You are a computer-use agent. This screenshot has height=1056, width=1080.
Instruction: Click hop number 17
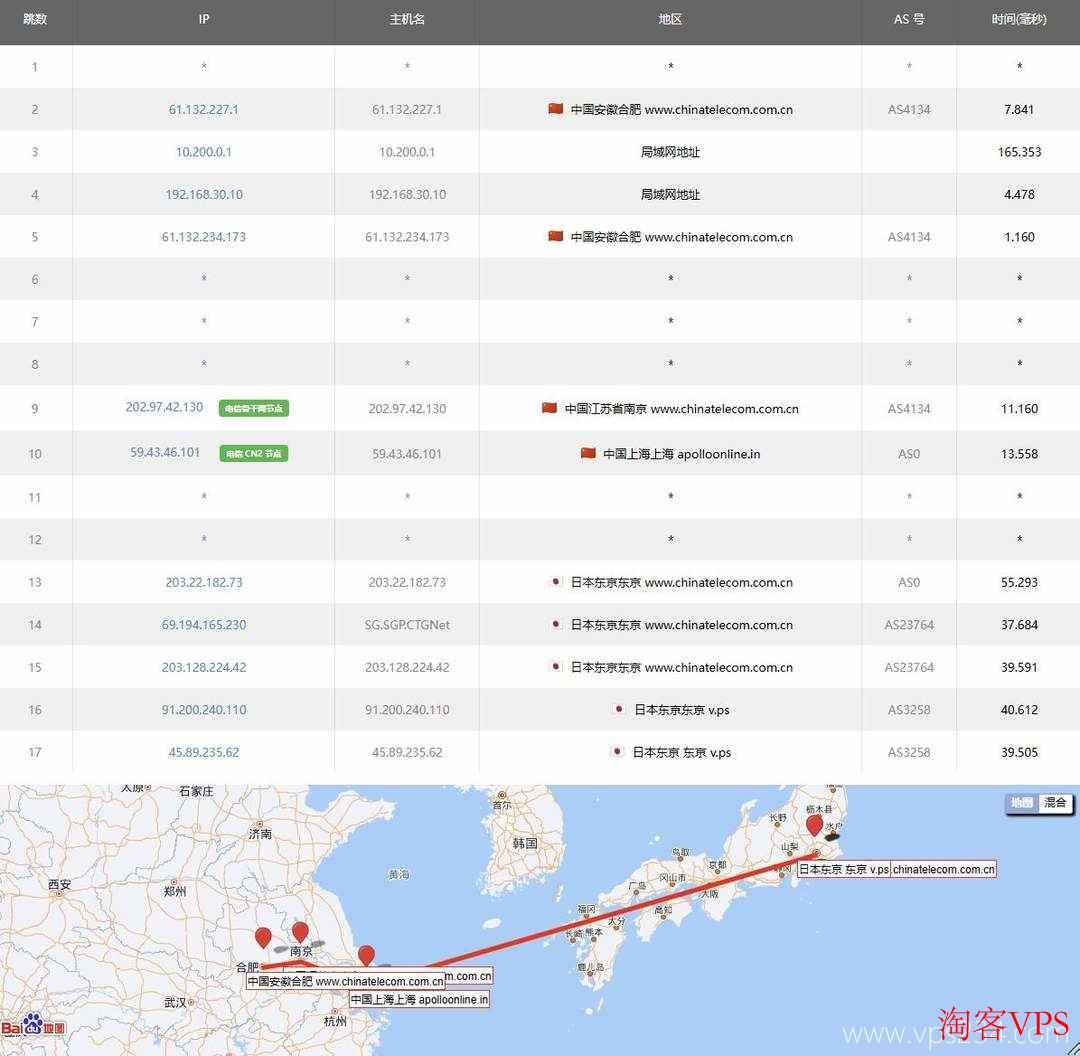click(35, 753)
